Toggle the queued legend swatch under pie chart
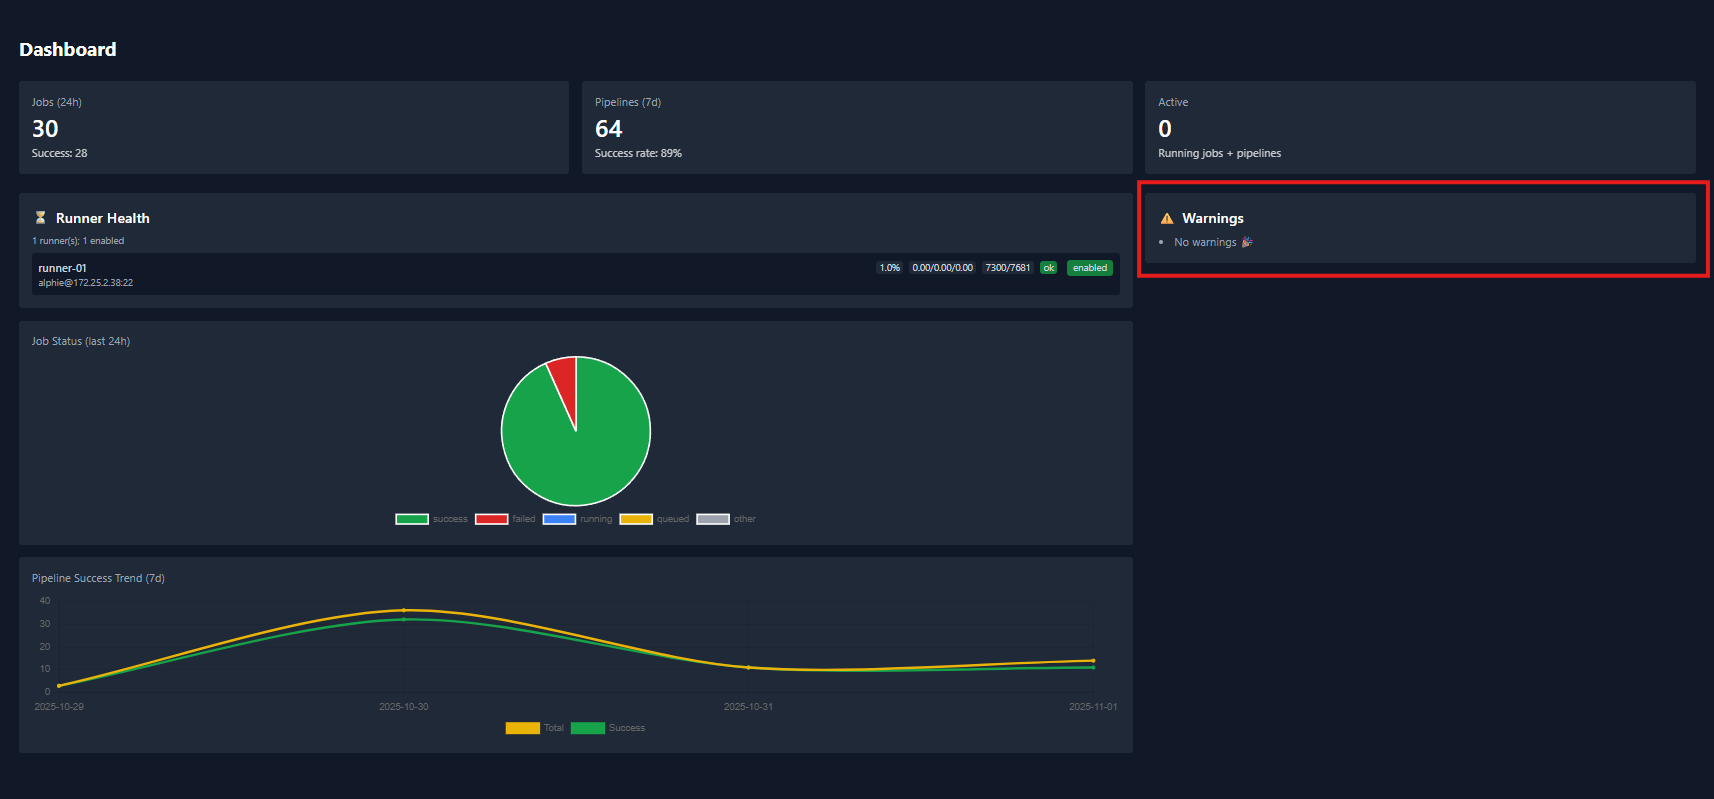 tap(636, 519)
